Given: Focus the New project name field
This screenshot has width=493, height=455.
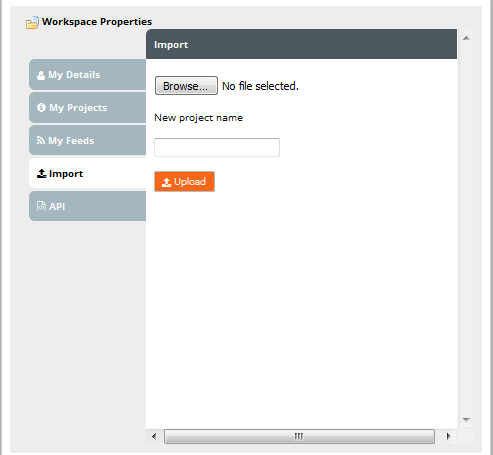Looking at the screenshot, I should click(x=217, y=147).
